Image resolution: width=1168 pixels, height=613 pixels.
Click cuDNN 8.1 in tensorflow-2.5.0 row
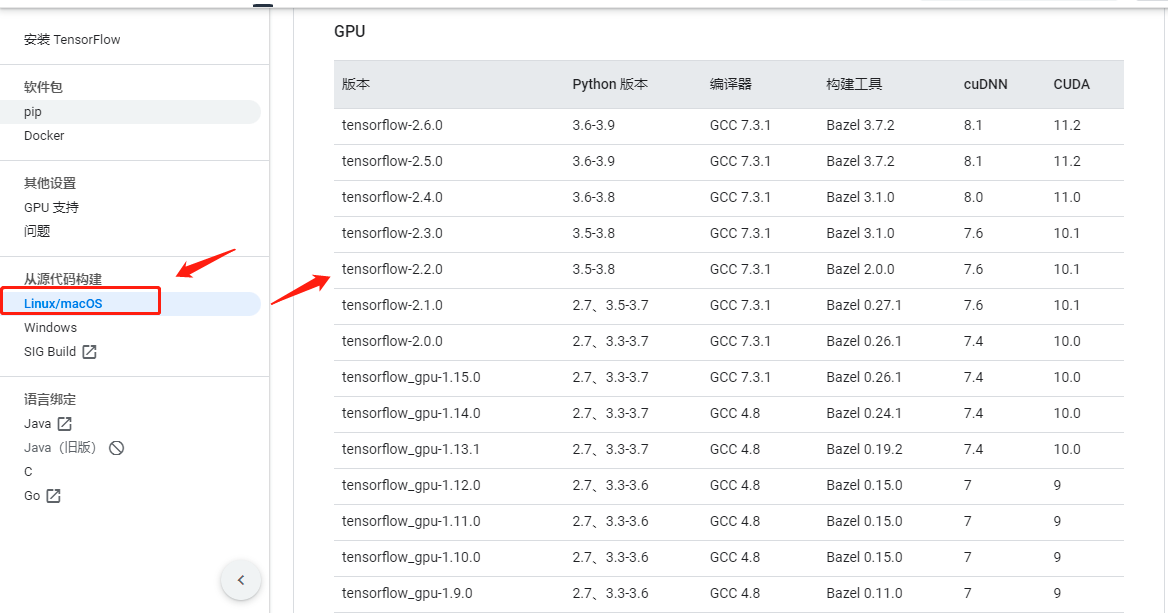pos(973,161)
